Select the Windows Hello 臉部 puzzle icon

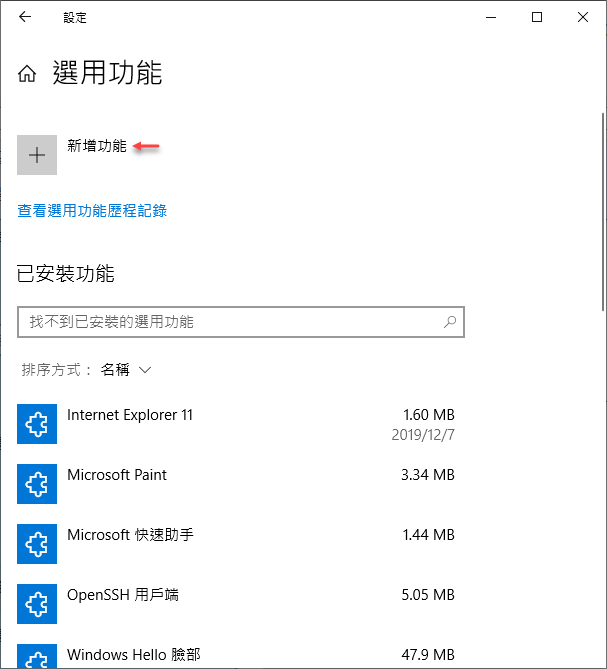pyautogui.click(x=37, y=656)
